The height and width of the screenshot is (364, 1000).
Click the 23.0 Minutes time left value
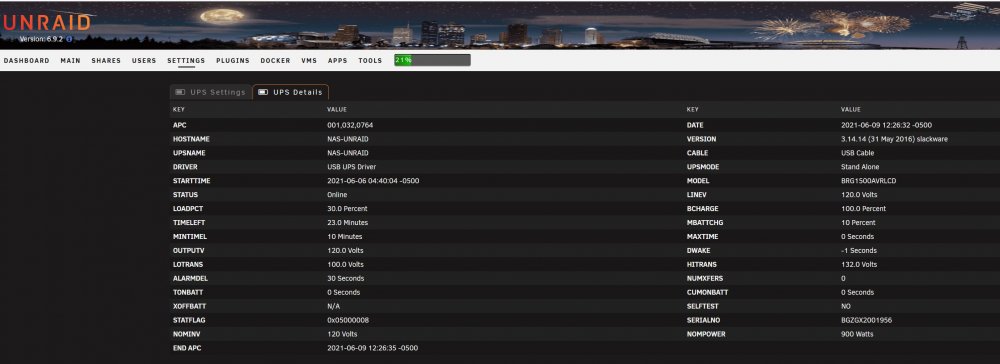tap(348, 222)
